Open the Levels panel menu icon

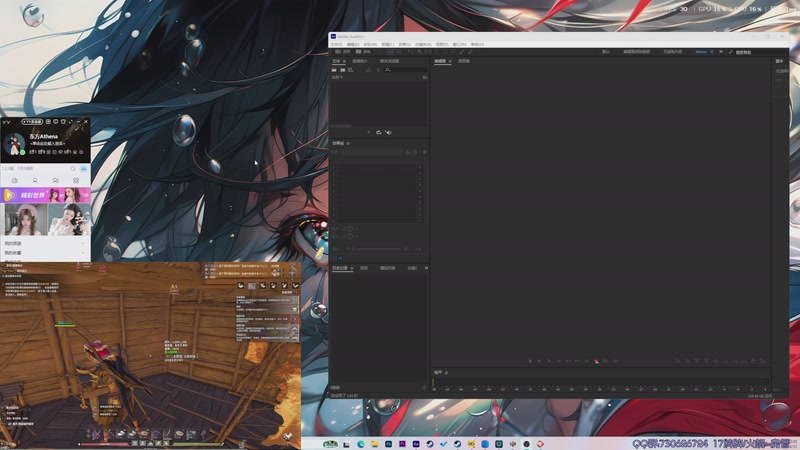[445, 372]
